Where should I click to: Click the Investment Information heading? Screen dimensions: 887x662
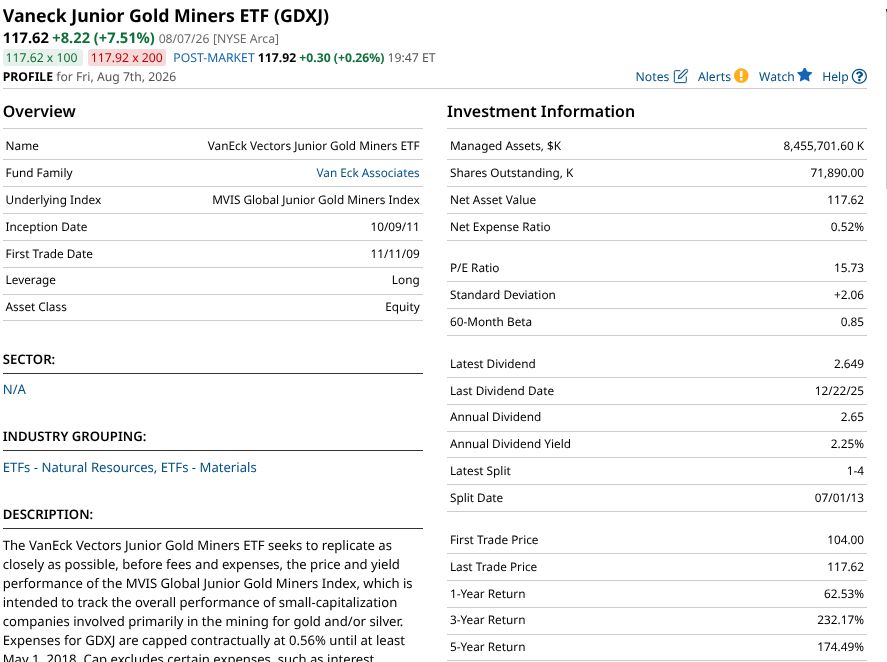(541, 111)
